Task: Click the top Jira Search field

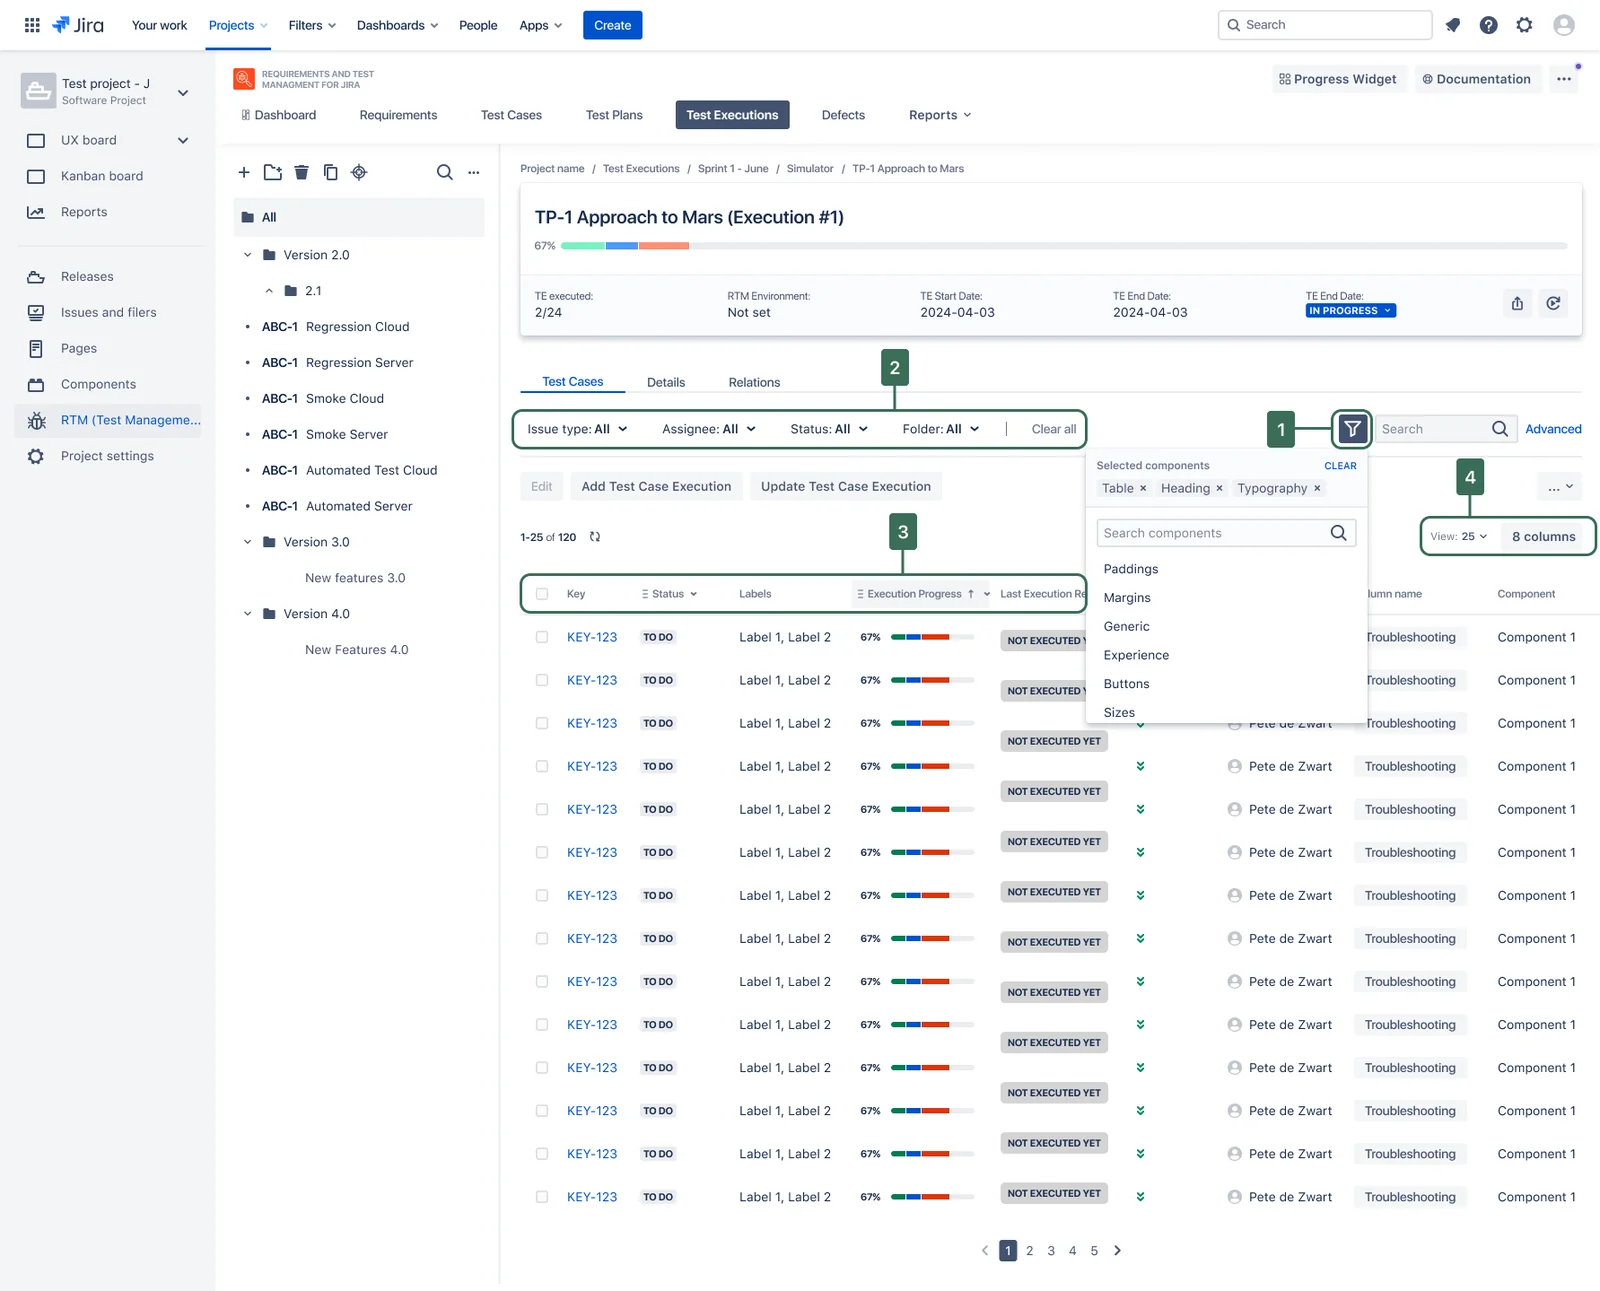Action: [1325, 25]
